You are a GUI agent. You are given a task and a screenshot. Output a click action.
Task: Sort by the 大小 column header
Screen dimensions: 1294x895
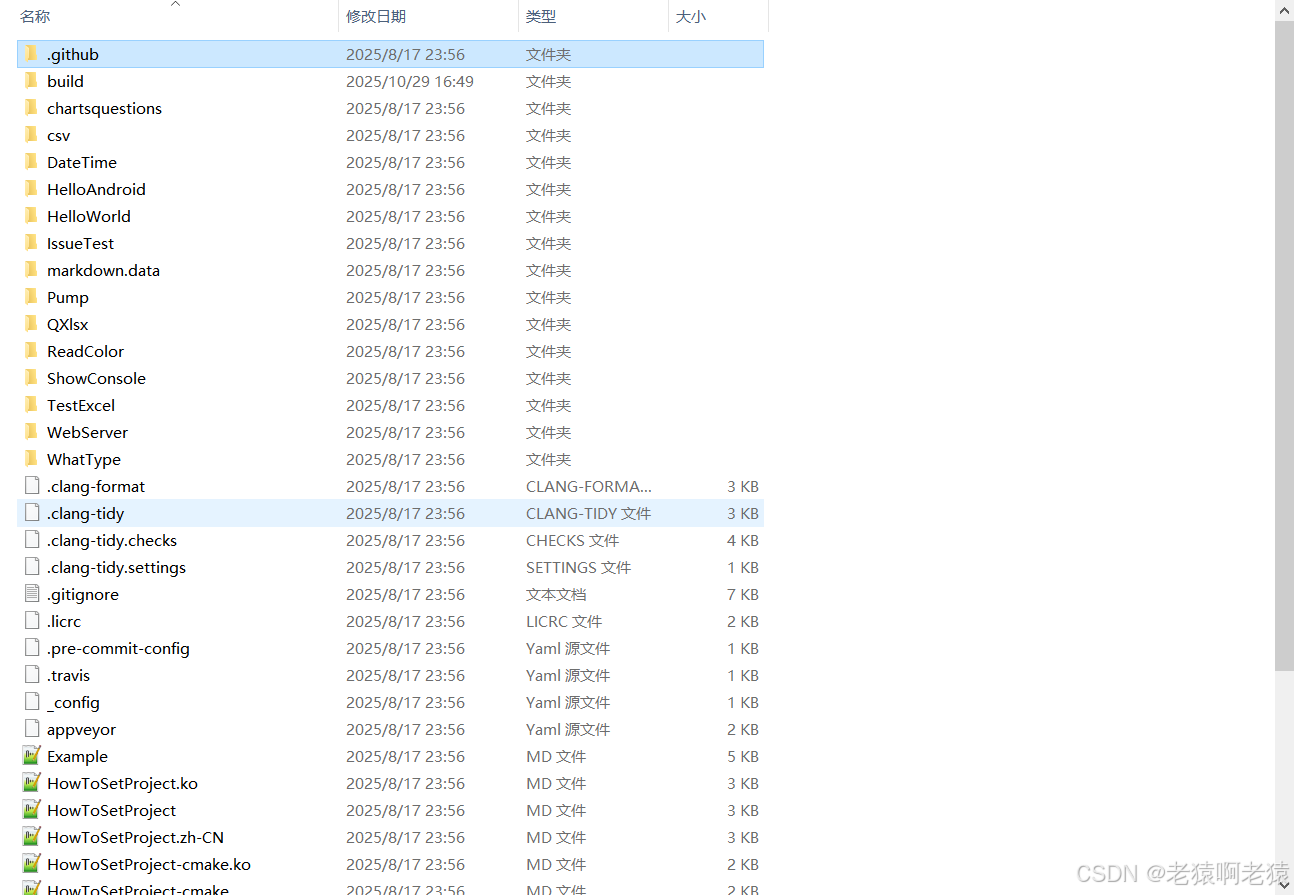[x=691, y=17]
